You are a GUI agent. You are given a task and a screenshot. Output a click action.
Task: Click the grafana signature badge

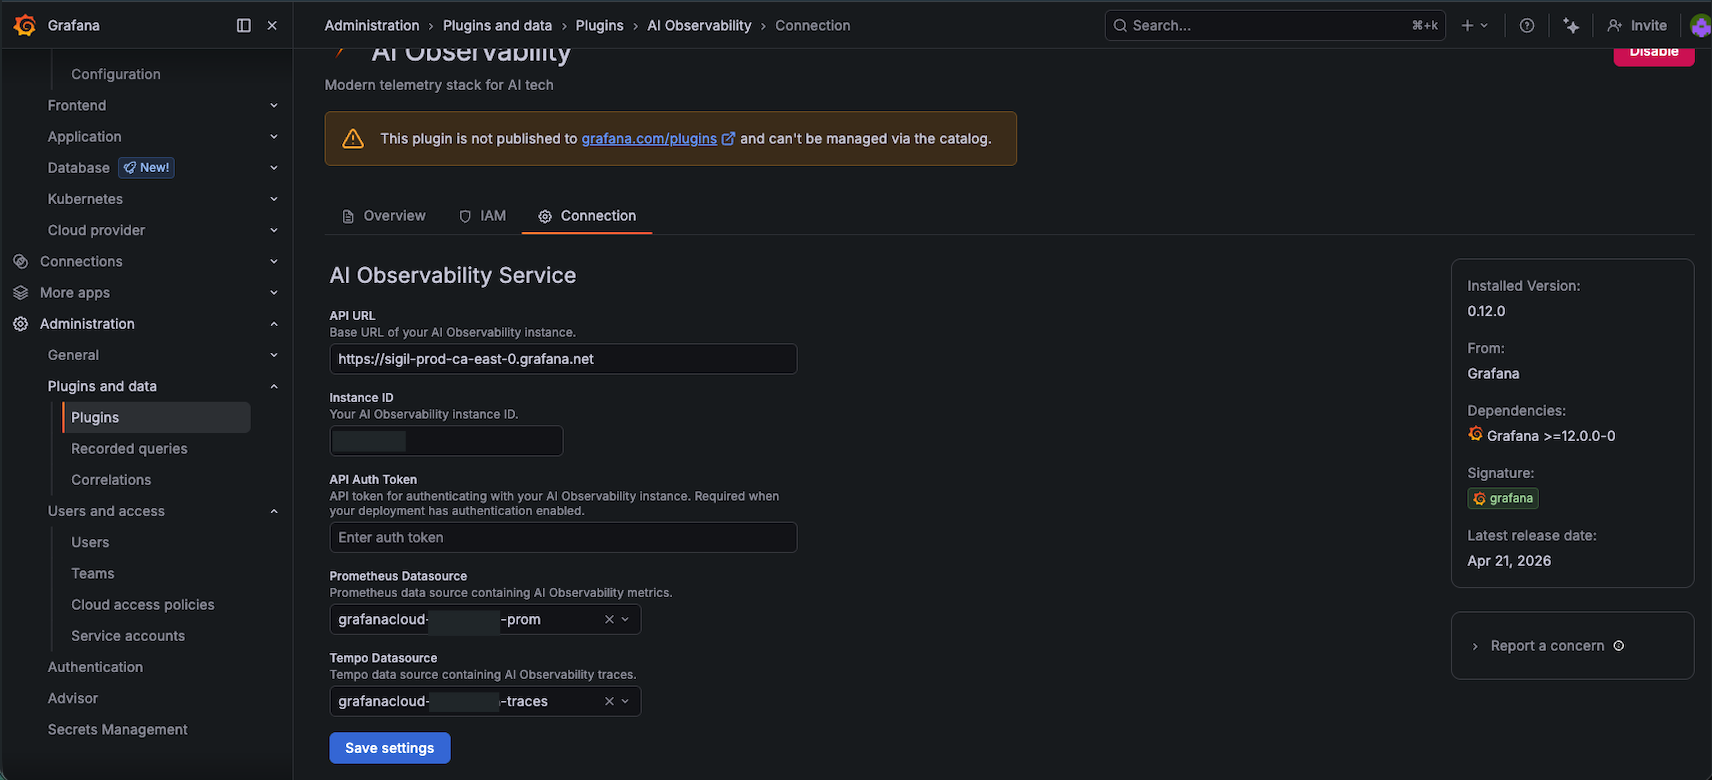[x=1503, y=498]
